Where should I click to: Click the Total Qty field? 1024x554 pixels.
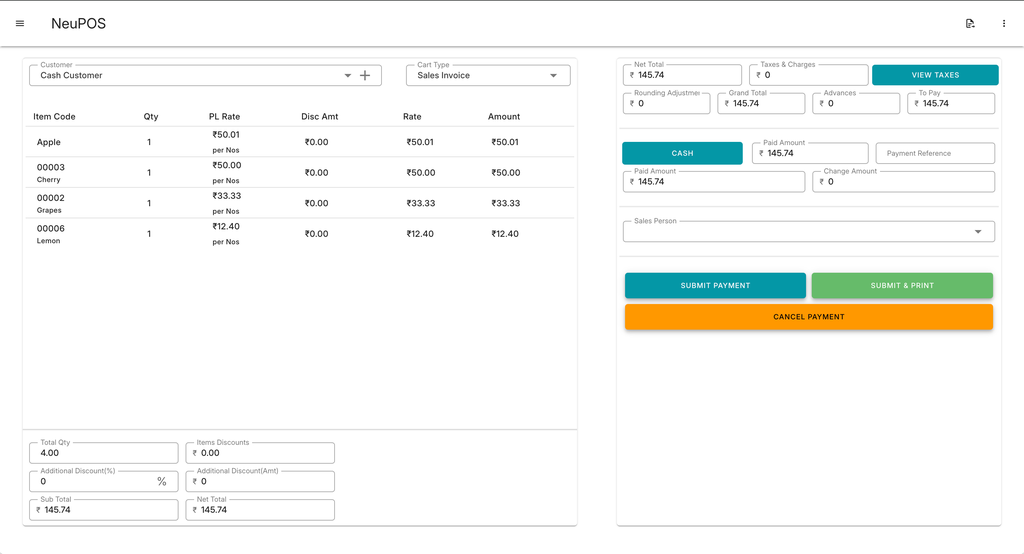click(x=103, y=453)
